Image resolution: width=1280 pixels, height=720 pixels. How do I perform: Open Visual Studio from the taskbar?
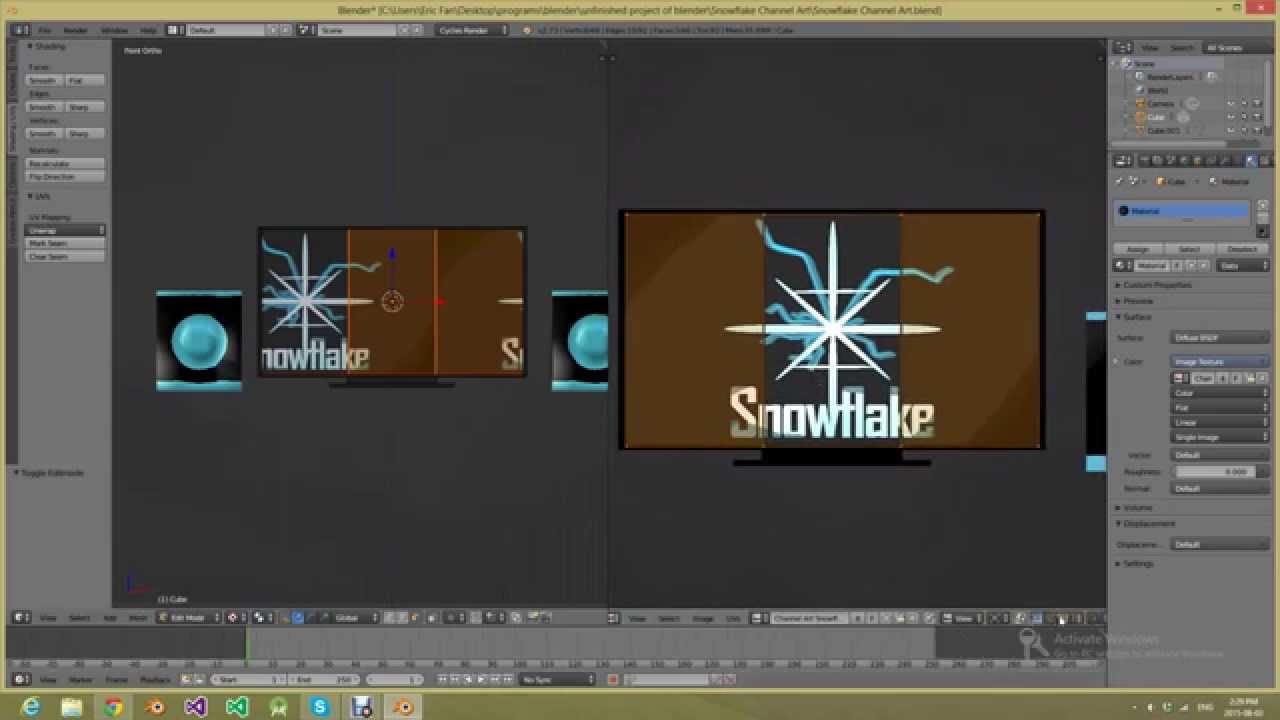pyautogui.click(x=195, y=707)
